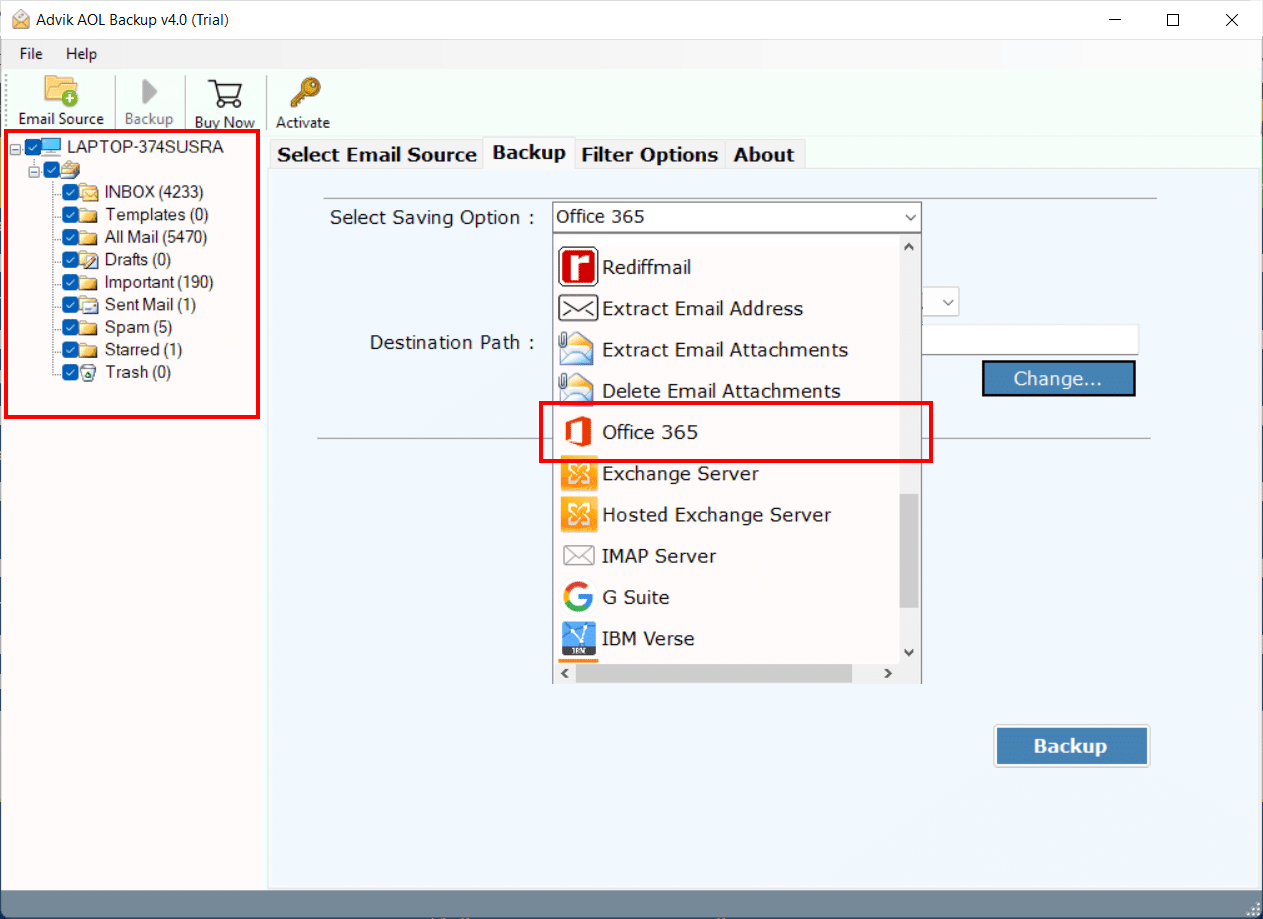The height and width of the screenshot is (919, 1263).
Task: Click the Sent Mail folder icon
Action: pyautogui.click(x=89, y=305)
